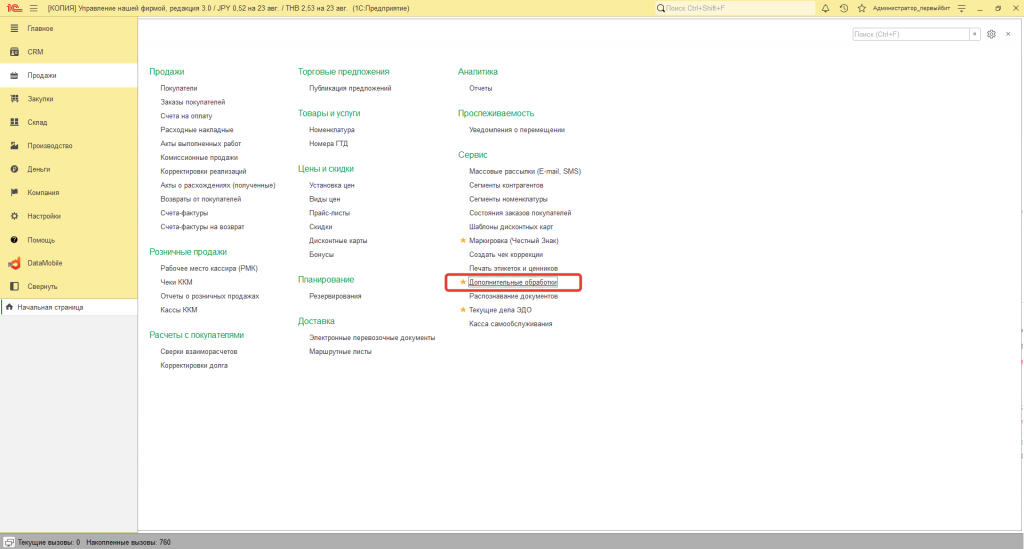
Task: Click the Свернуть collapse panel icon
Action: (x=14, y=287)
